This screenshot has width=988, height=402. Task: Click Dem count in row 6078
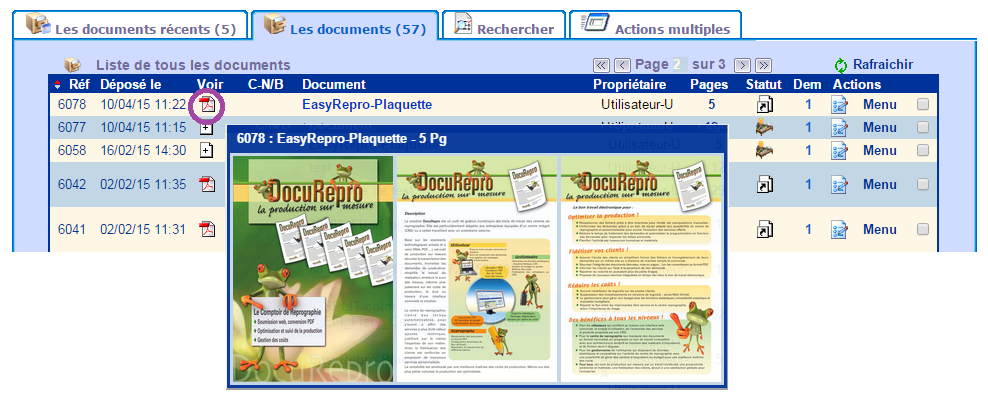(808, 105)
